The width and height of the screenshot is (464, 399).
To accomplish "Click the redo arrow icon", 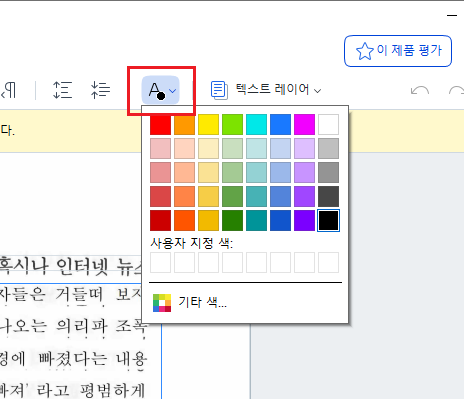I will [x=456, y=90].
